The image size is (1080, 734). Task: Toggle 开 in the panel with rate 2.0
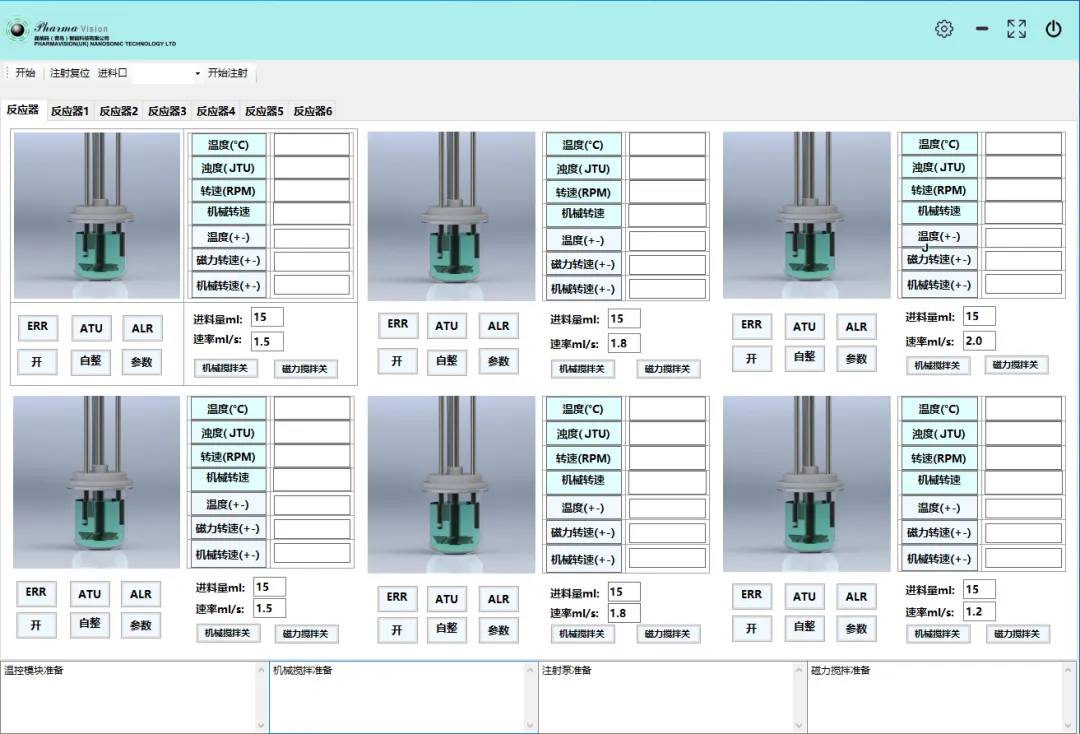tap(751, 358)
